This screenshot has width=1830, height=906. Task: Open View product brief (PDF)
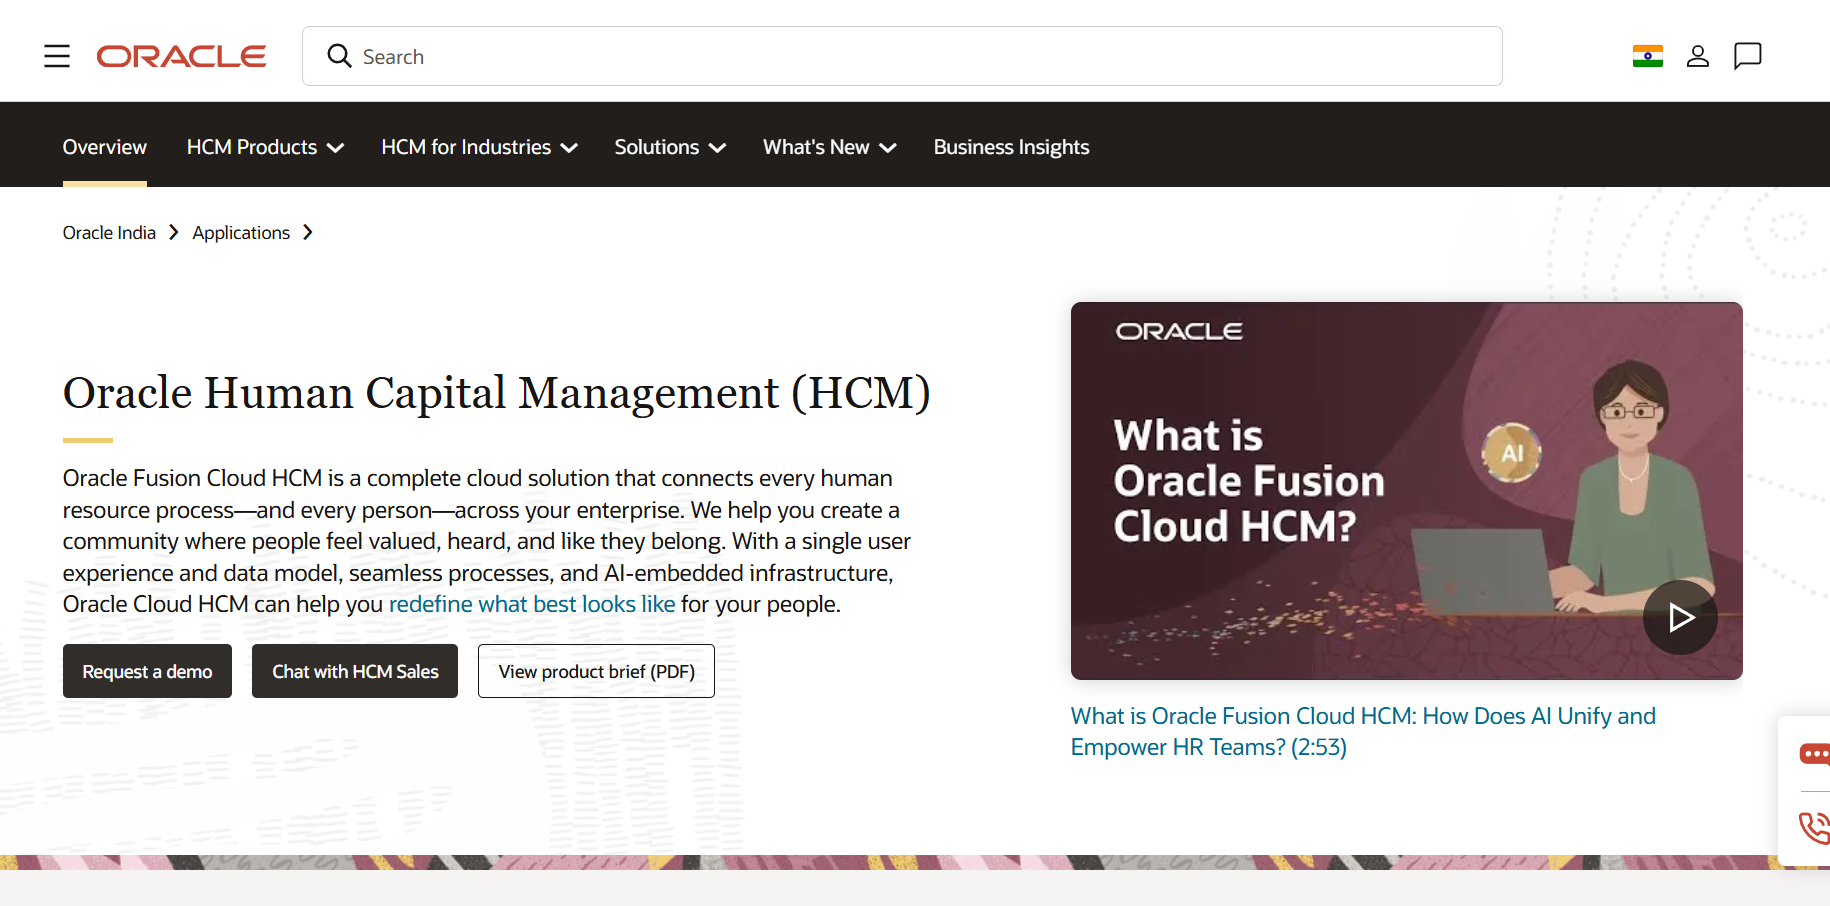pyautogui.click(x=596, y=671)
